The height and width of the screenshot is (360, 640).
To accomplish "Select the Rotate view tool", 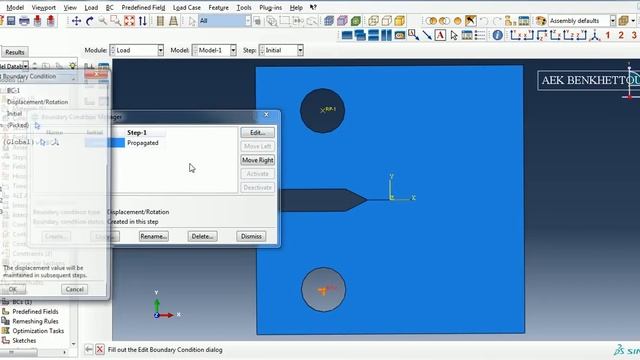I will (89, 21).
